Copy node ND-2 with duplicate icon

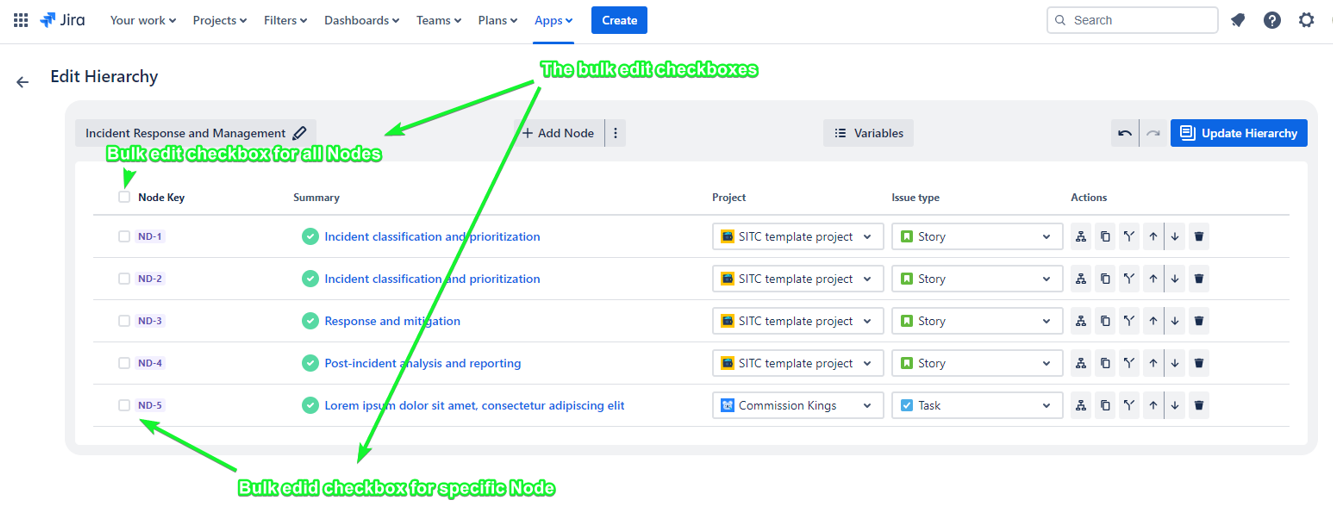[1105, 279]
